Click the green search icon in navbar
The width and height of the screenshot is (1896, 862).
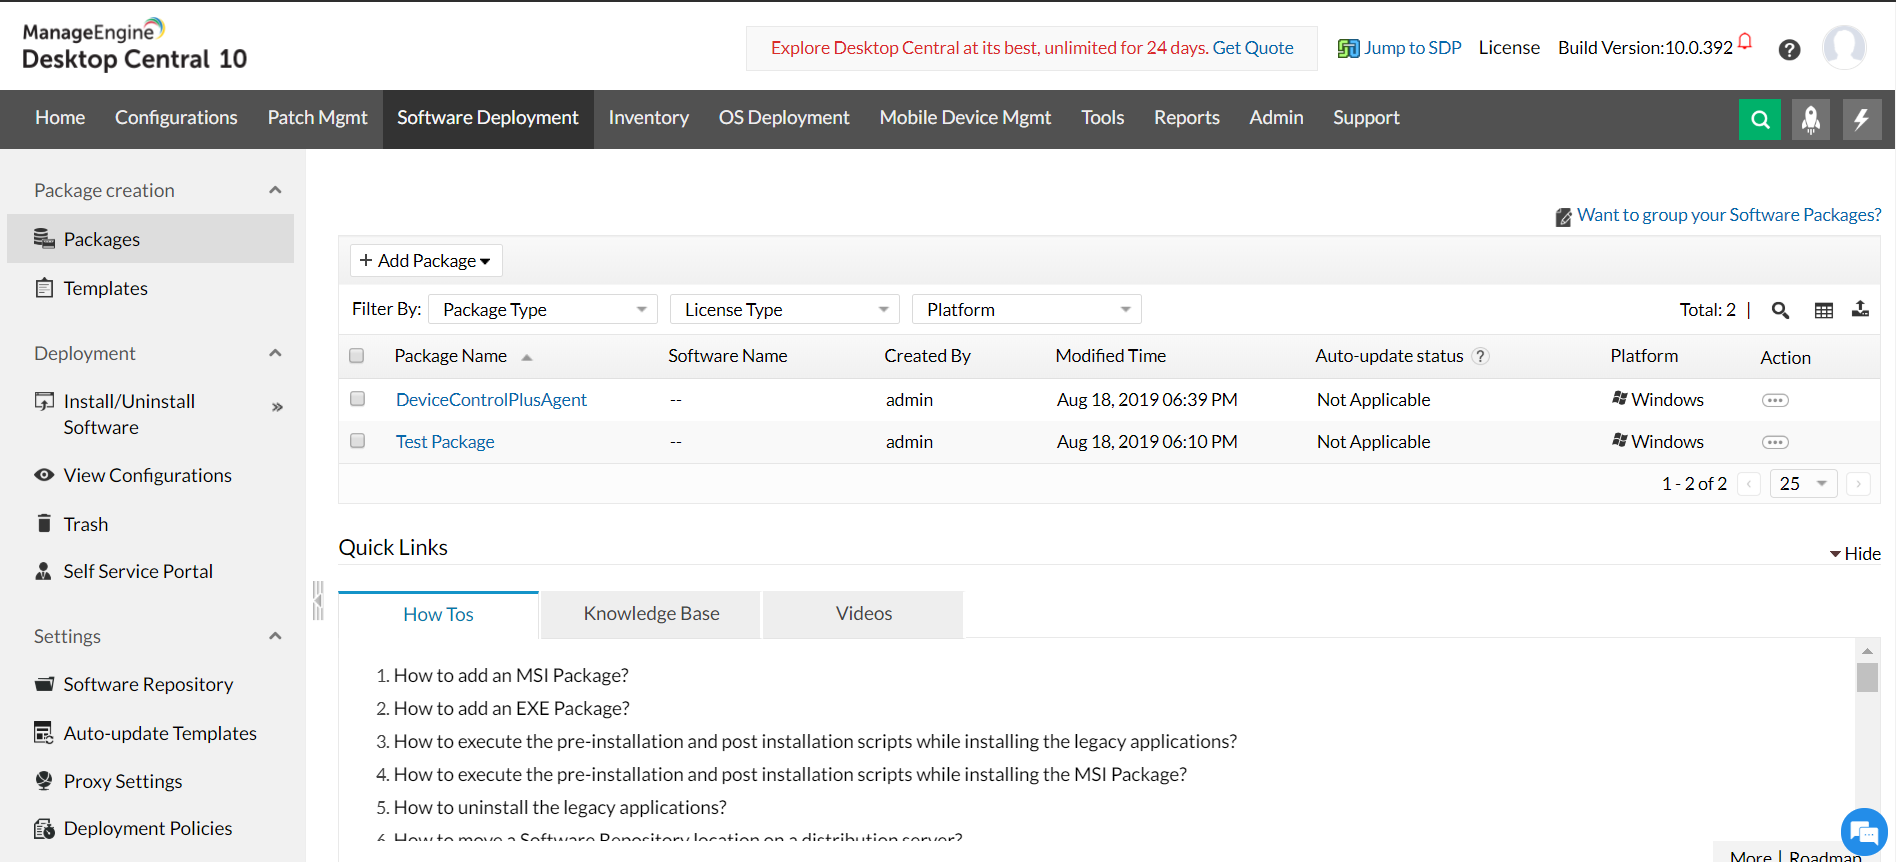(x=1760, y=120)
